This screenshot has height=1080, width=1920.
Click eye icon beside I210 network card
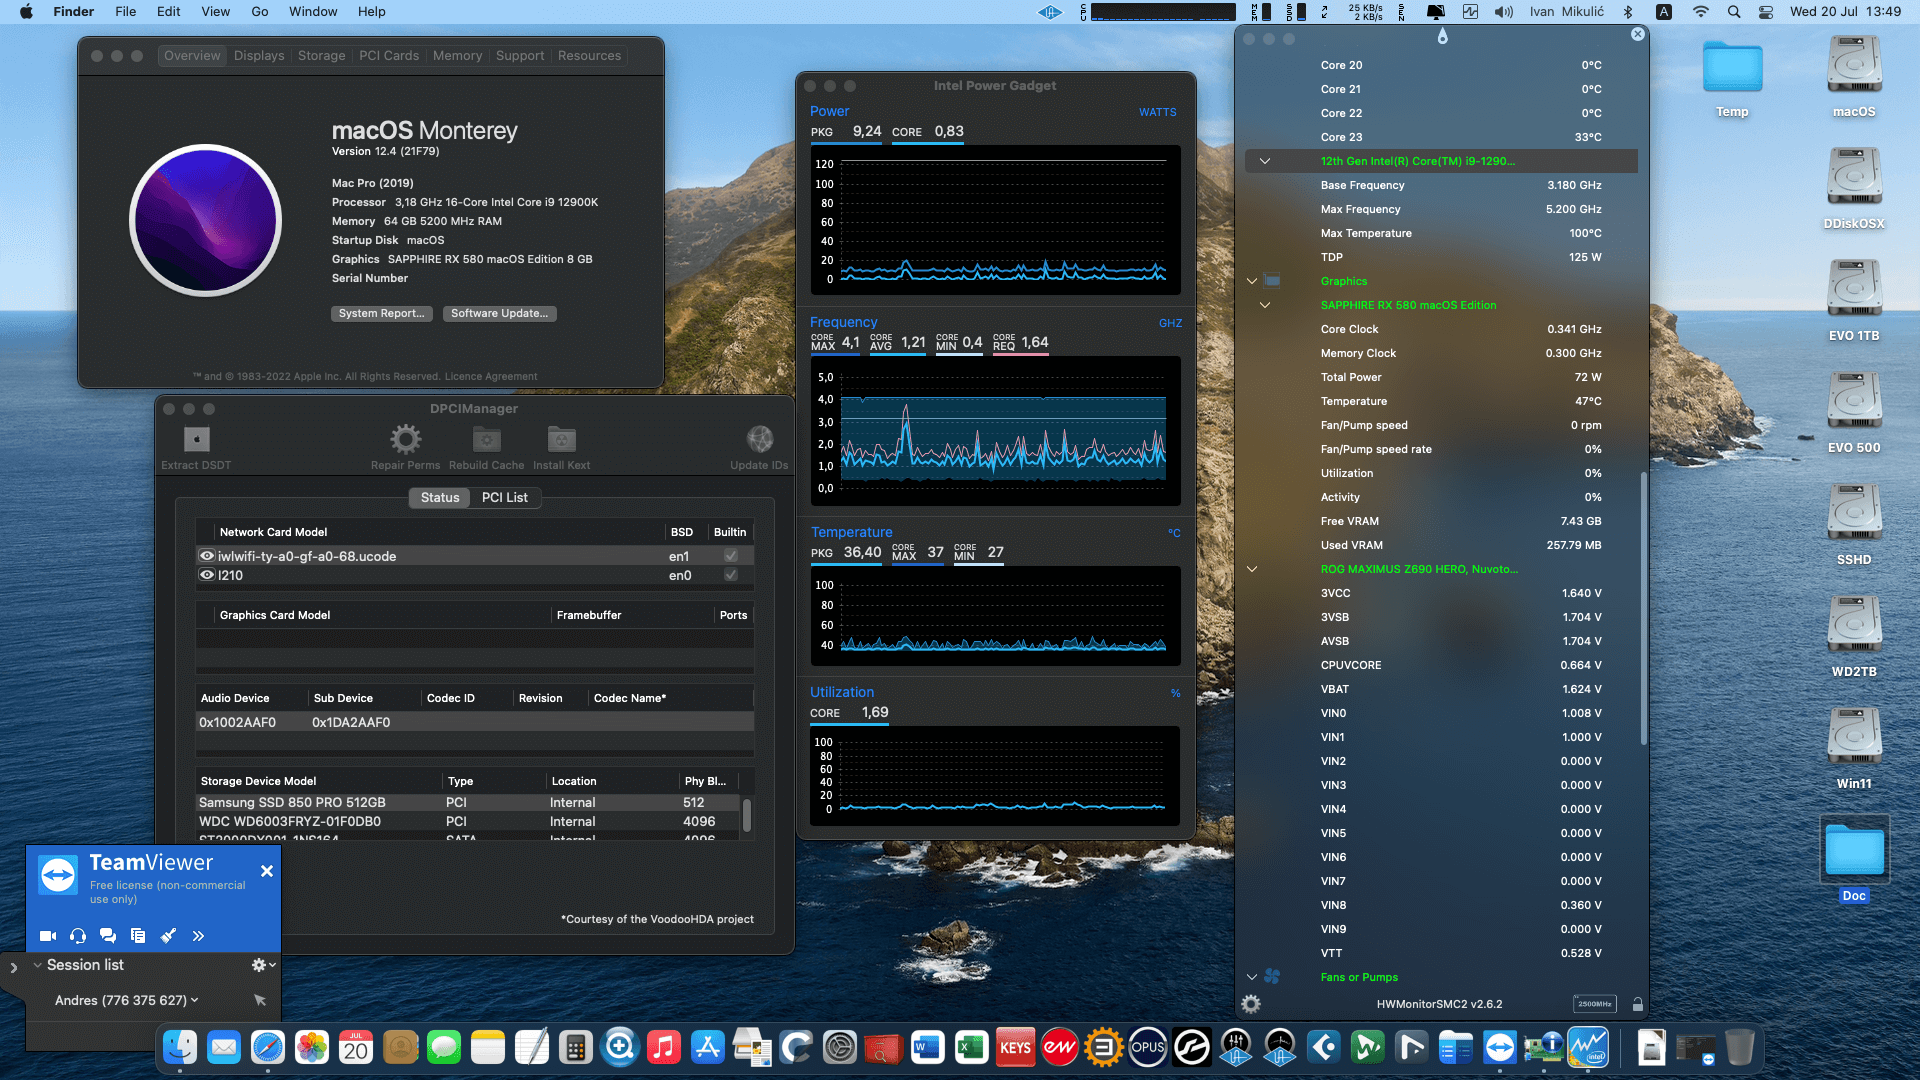[x=207, y=575]
